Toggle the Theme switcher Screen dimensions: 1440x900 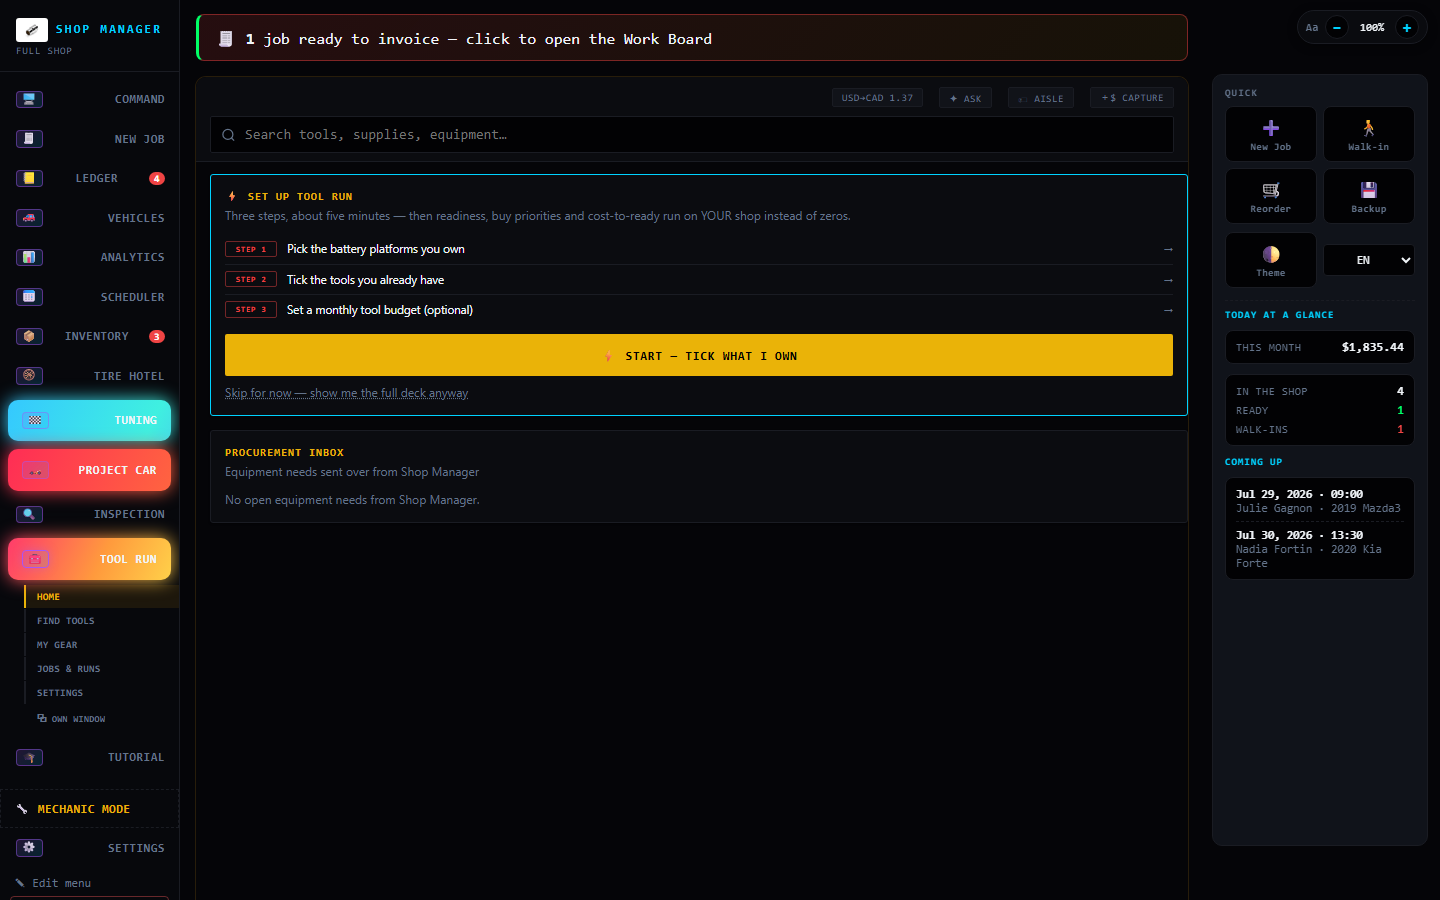(x=1270, y=260)
